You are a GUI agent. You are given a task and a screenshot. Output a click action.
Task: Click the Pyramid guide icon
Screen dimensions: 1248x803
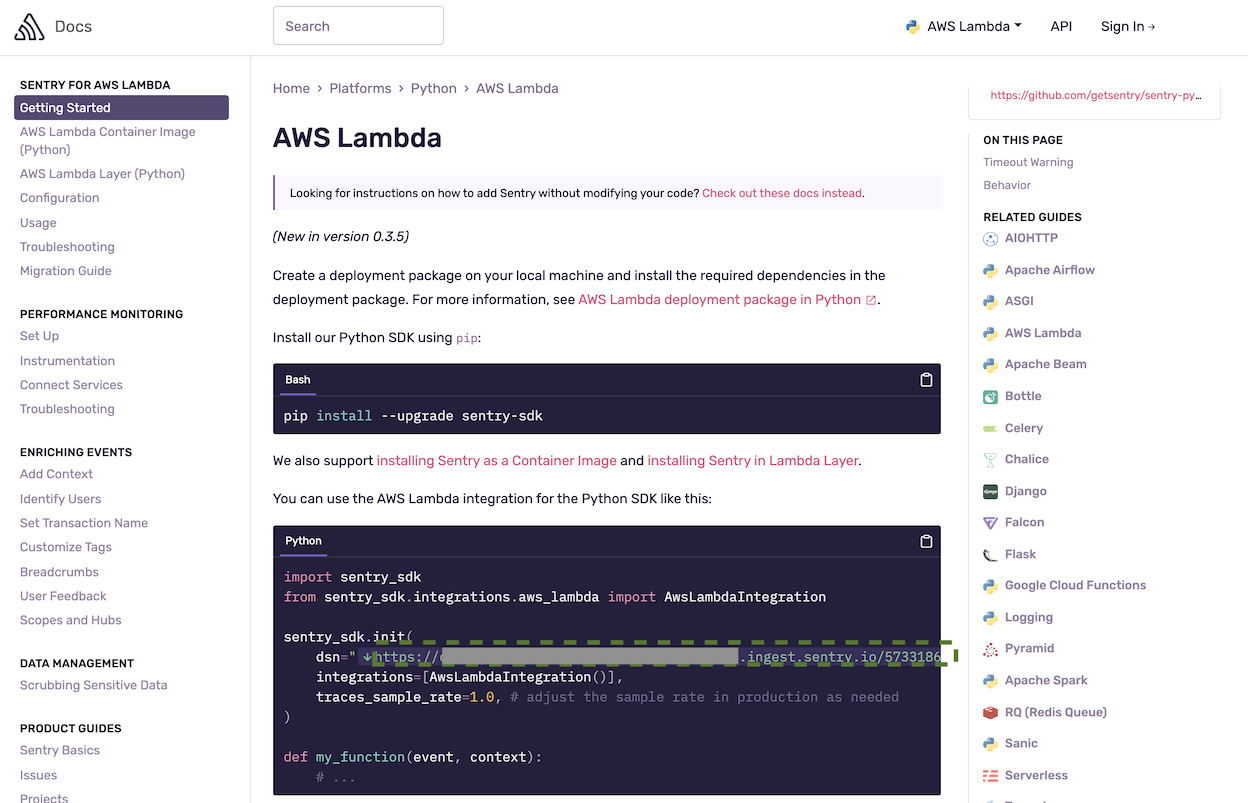tap(990, 649)
